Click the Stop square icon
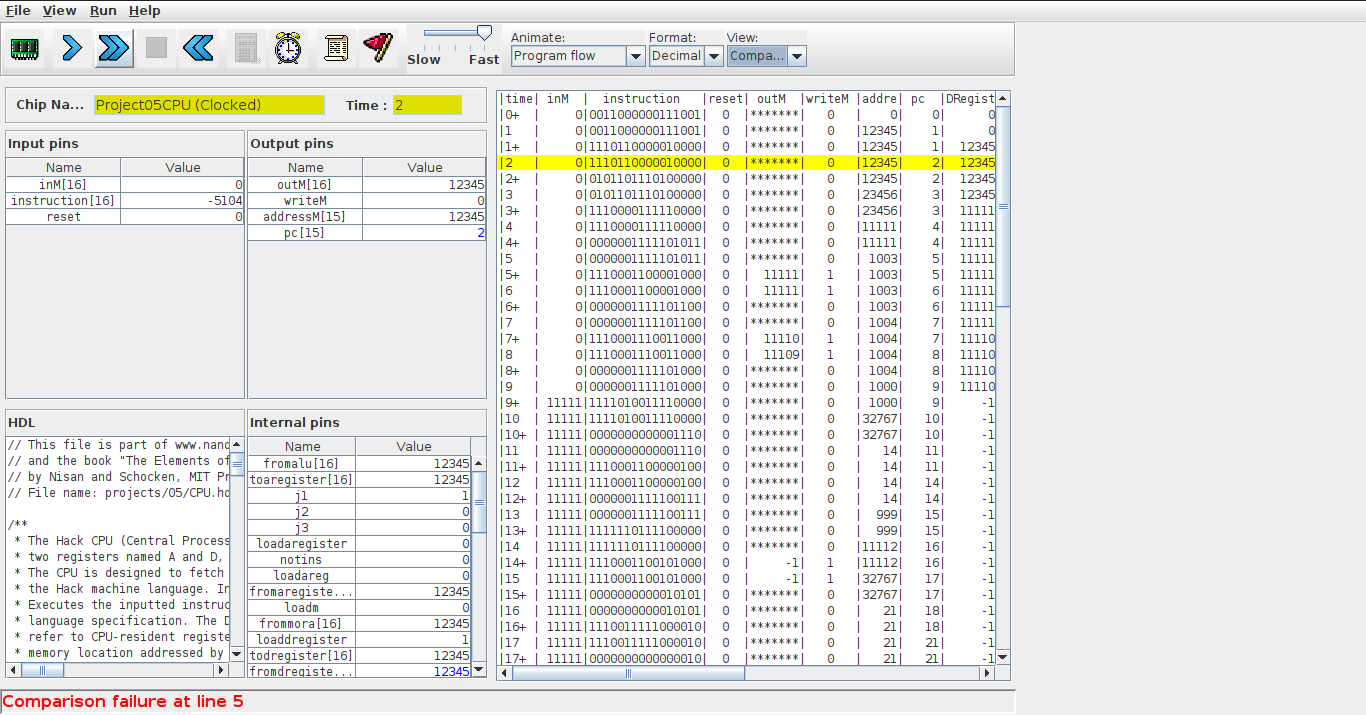1366x715 pixels. [x=156, y=48]
